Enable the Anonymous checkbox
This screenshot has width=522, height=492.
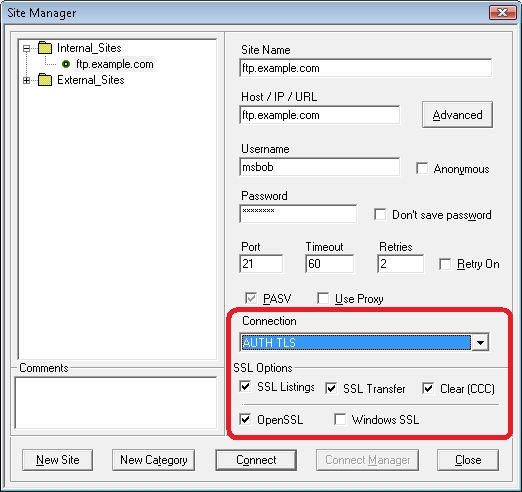coord(422,168)
